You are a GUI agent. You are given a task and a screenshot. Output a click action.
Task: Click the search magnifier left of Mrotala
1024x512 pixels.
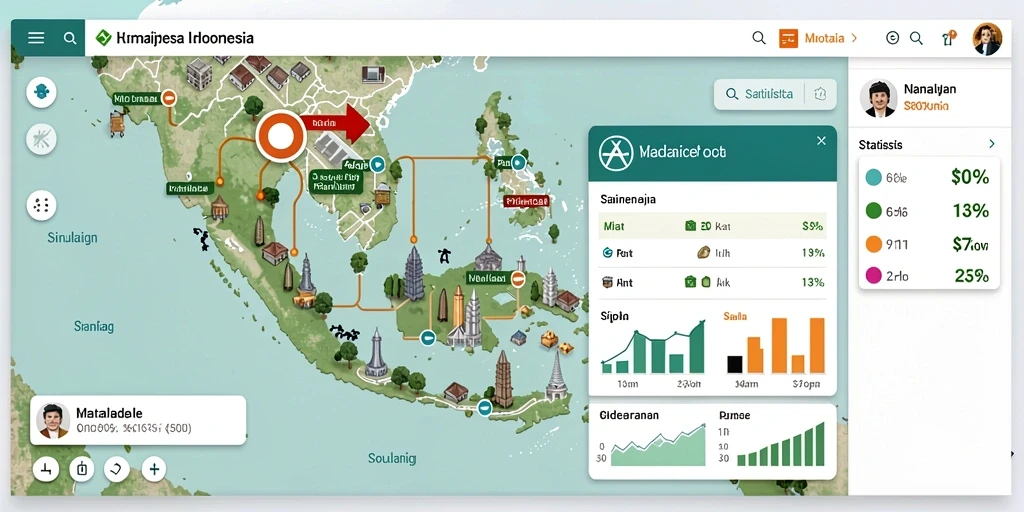[759, 38]
